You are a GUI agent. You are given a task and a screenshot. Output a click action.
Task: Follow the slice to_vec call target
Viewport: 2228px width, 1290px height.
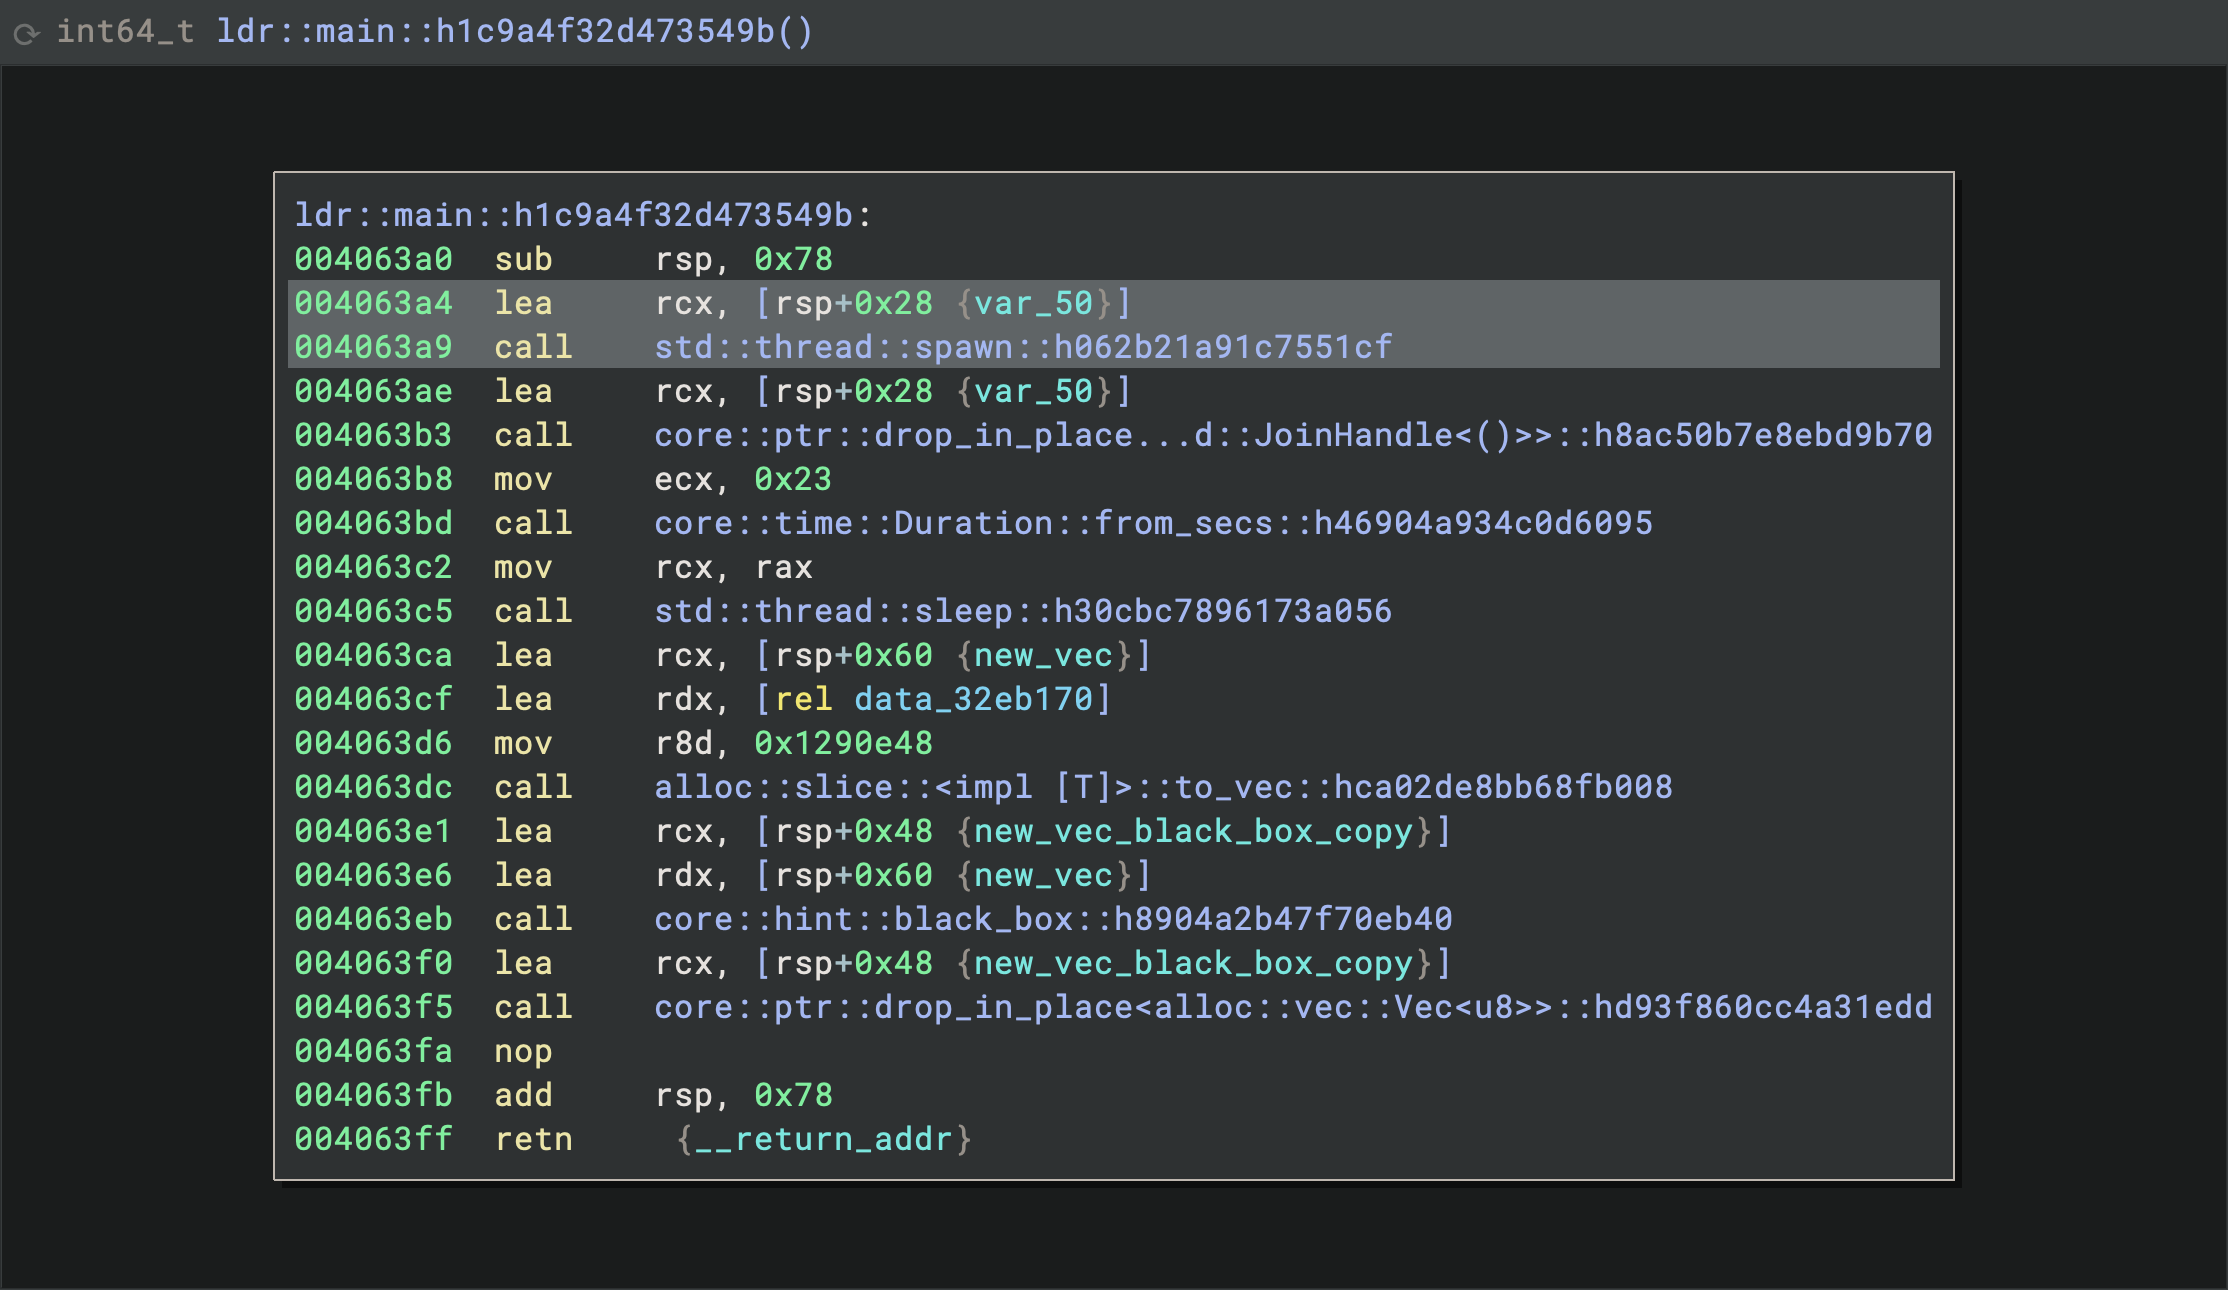[1162, 787]
